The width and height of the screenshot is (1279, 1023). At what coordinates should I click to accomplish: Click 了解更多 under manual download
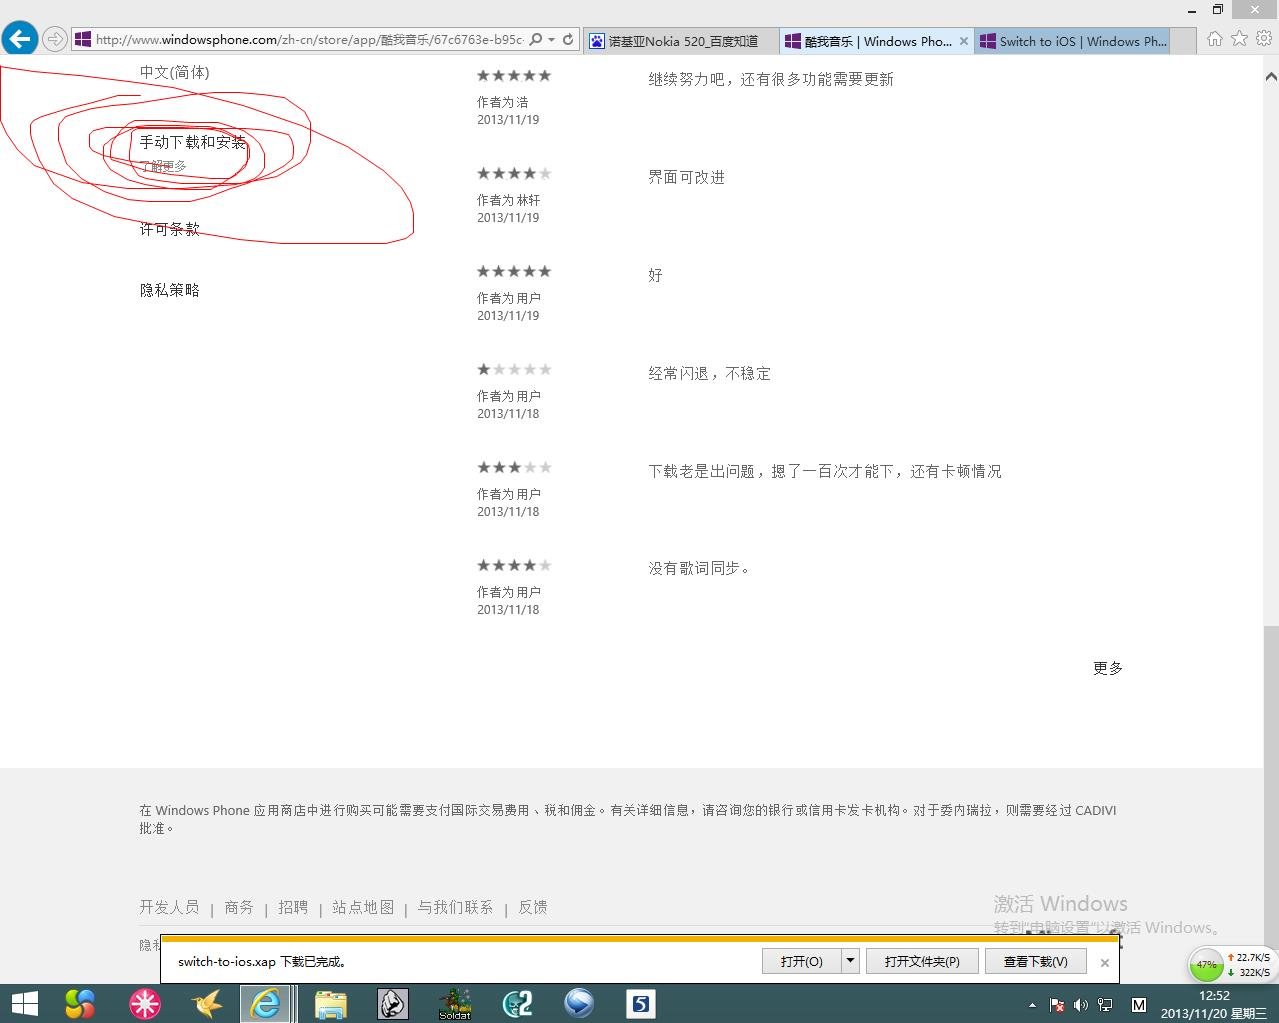pos(163,166)
